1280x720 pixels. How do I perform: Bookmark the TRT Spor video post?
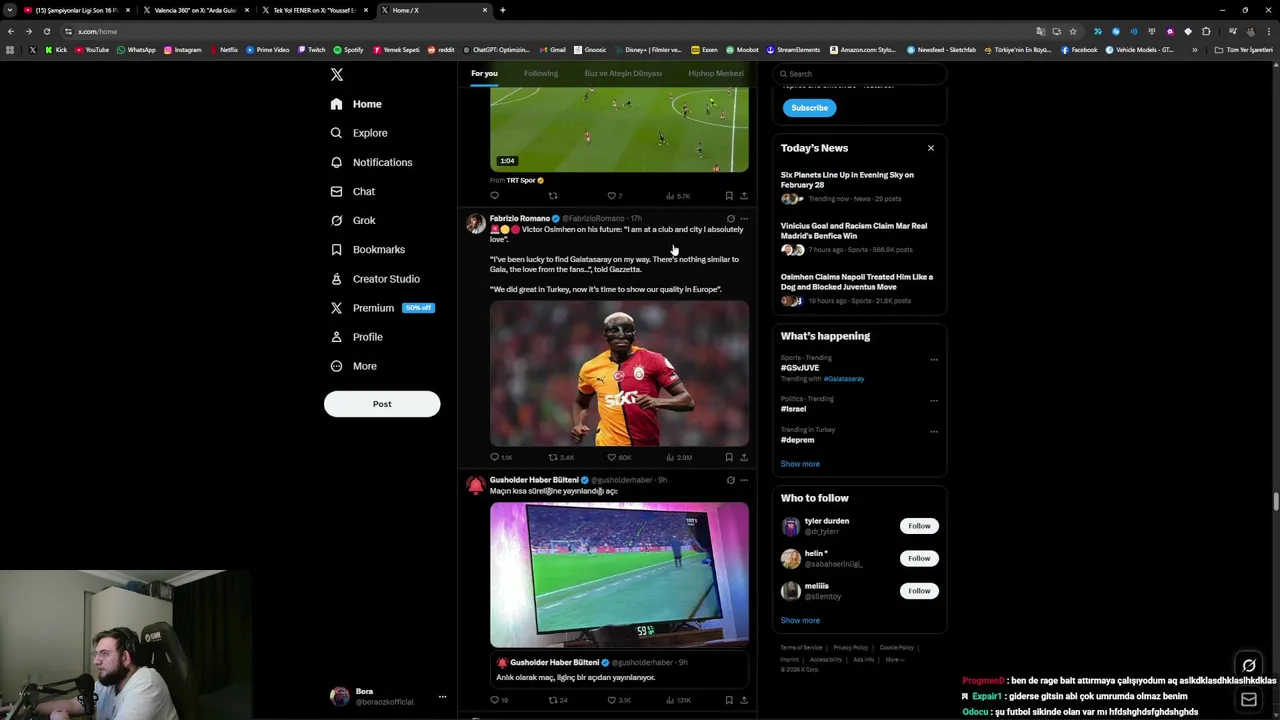tap(729, 196)
